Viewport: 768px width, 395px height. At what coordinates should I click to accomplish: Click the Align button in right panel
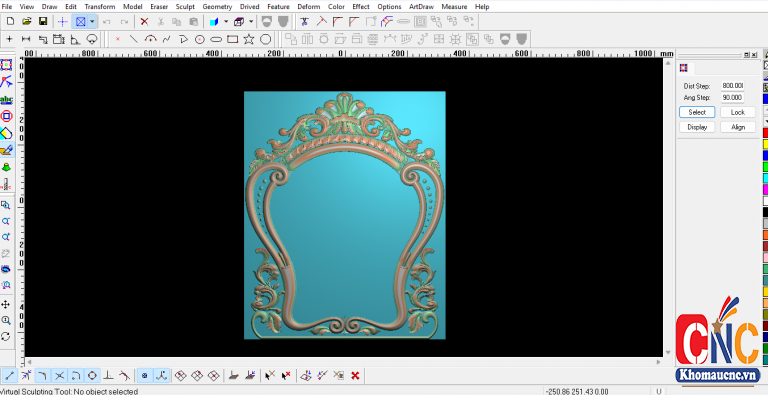pos(738,127)
